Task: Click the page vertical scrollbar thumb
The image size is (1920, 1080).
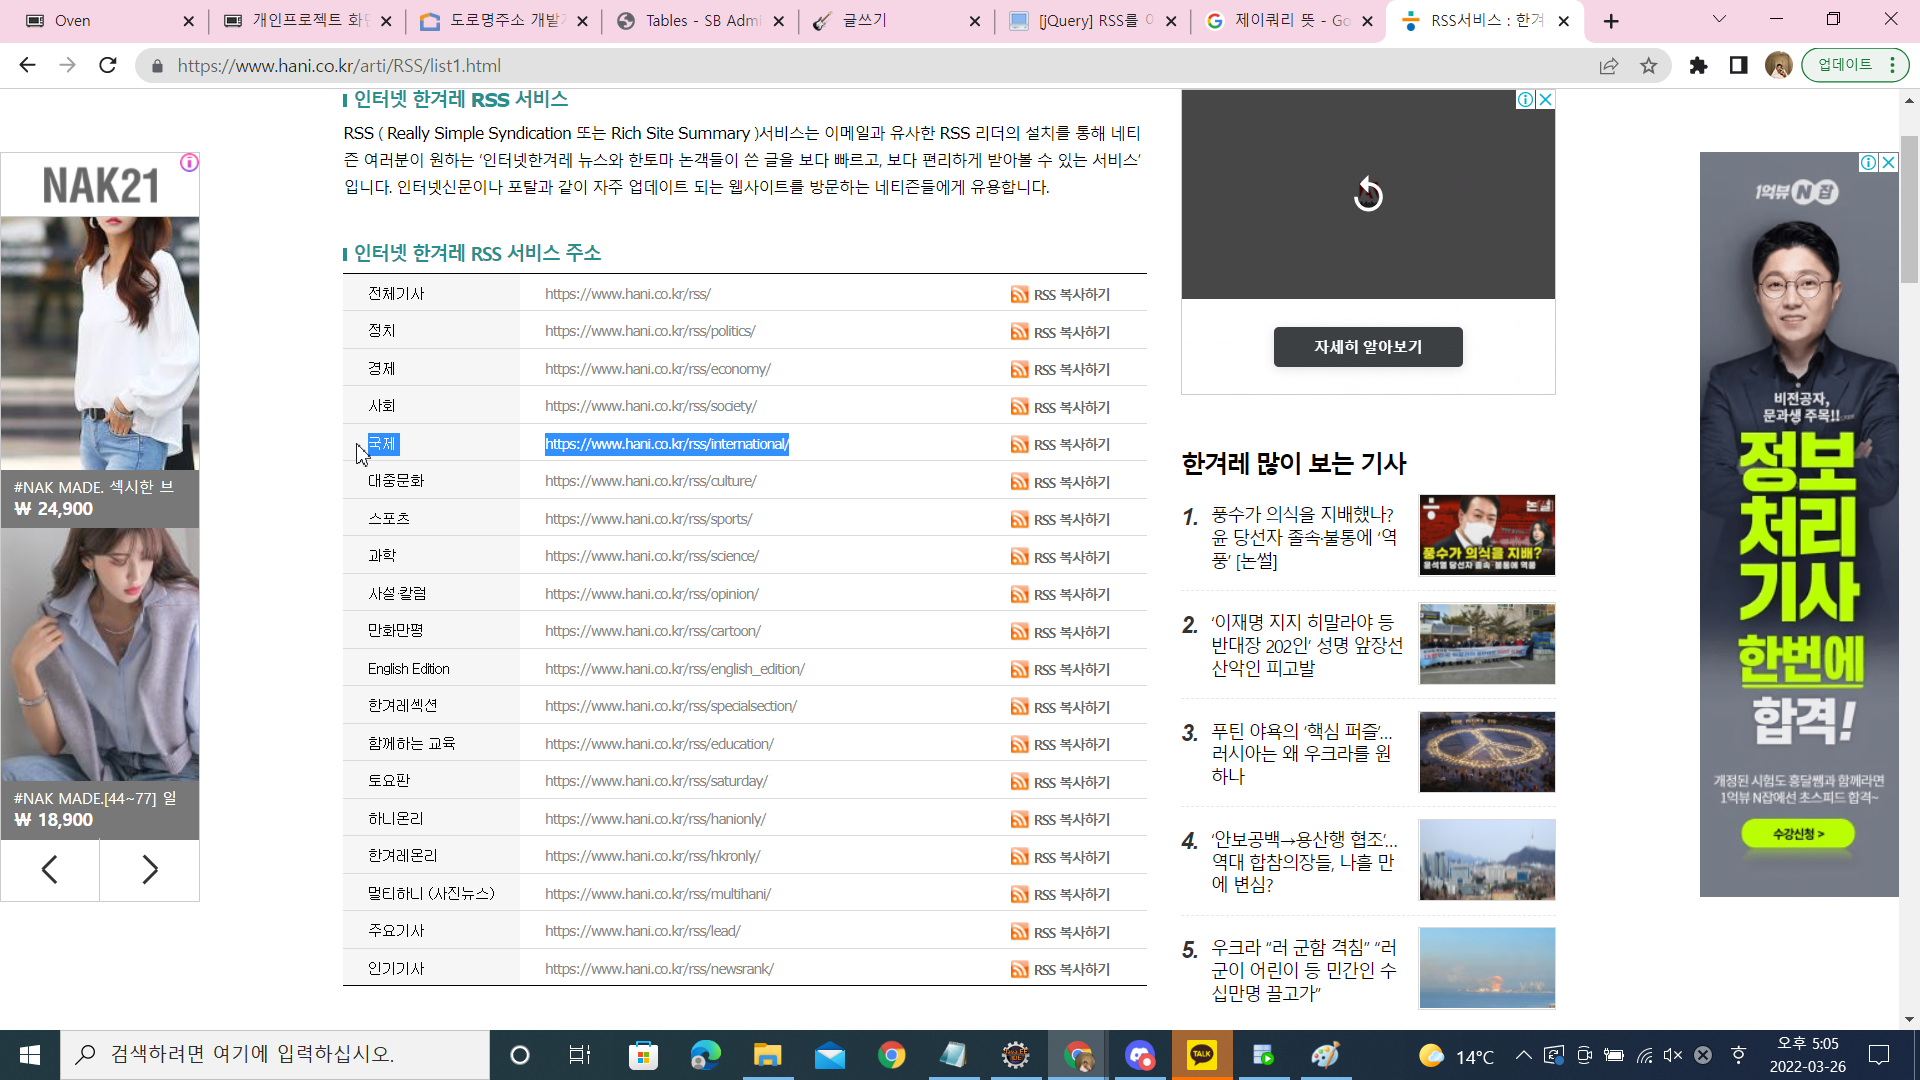Action: click(1909, 209)
